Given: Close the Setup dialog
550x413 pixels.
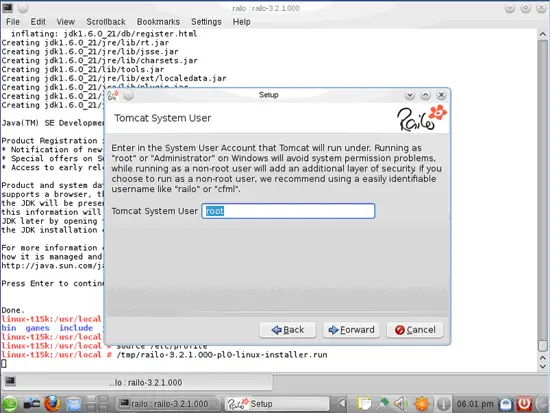Looking at the screenshot, I should tap(441, 95).
